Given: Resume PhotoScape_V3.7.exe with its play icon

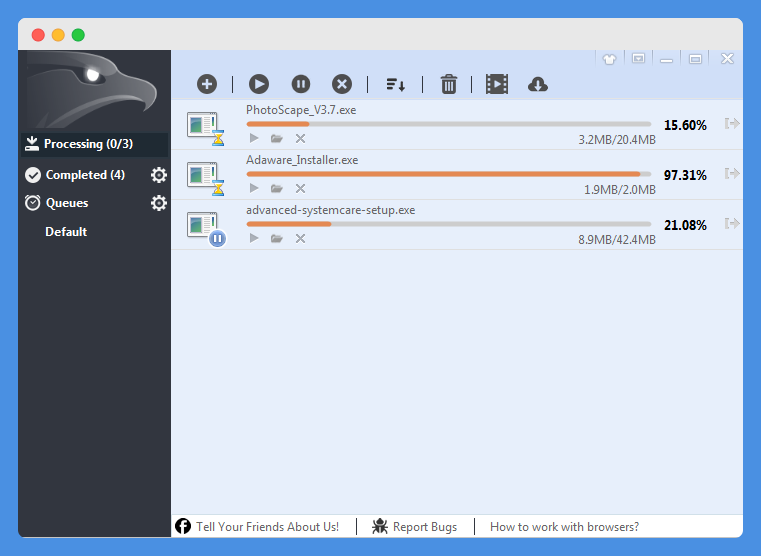Looking at the screenshot, I should click(253, 138).
